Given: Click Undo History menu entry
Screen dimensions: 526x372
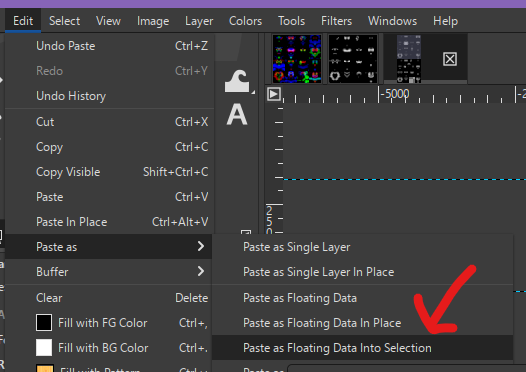Looking at the screenshot, I should tap(110, 96).
